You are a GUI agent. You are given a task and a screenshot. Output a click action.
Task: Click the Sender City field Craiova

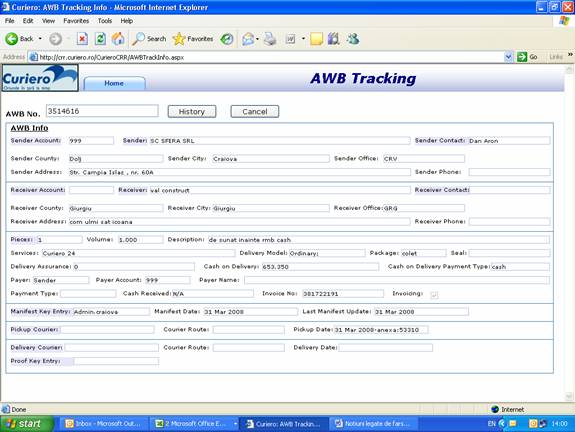(x=271, y=159)
